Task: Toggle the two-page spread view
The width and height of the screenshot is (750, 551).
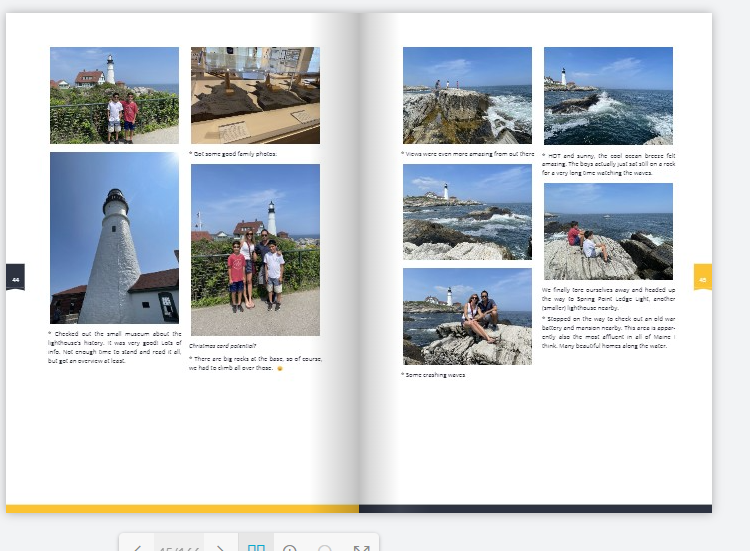Action: (x=257, y=546)
